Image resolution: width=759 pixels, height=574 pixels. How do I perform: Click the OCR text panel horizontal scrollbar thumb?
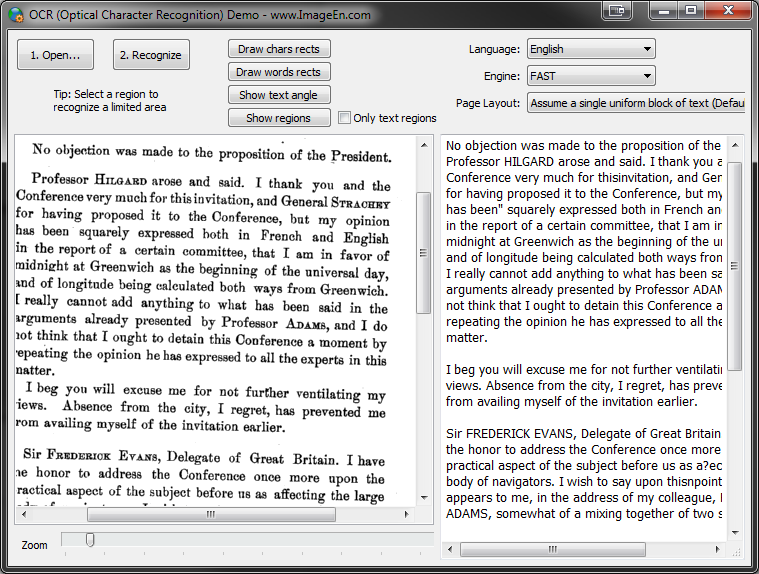click(553, 549)
